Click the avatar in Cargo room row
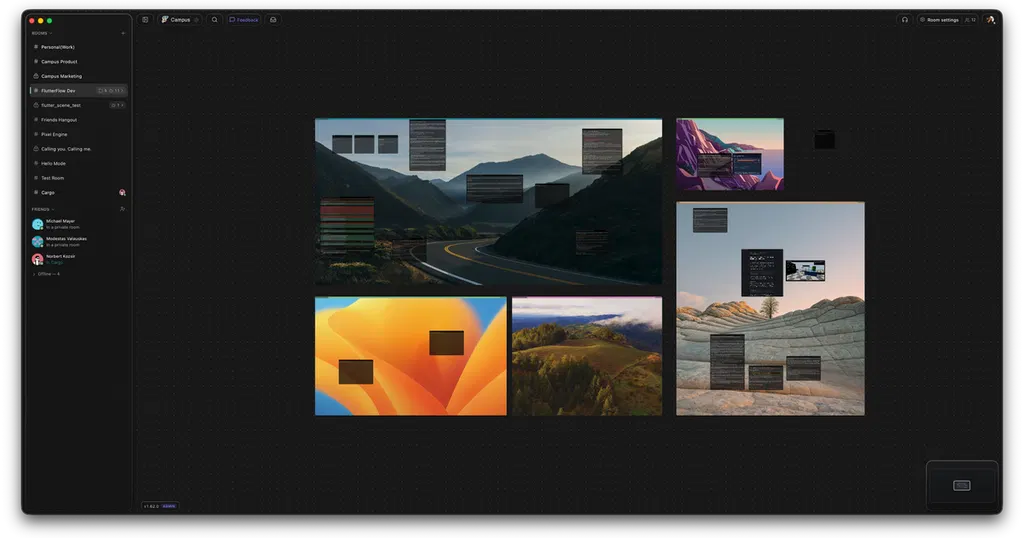Viewport: 1024px width, 538px height. click(x=122, y=193)
